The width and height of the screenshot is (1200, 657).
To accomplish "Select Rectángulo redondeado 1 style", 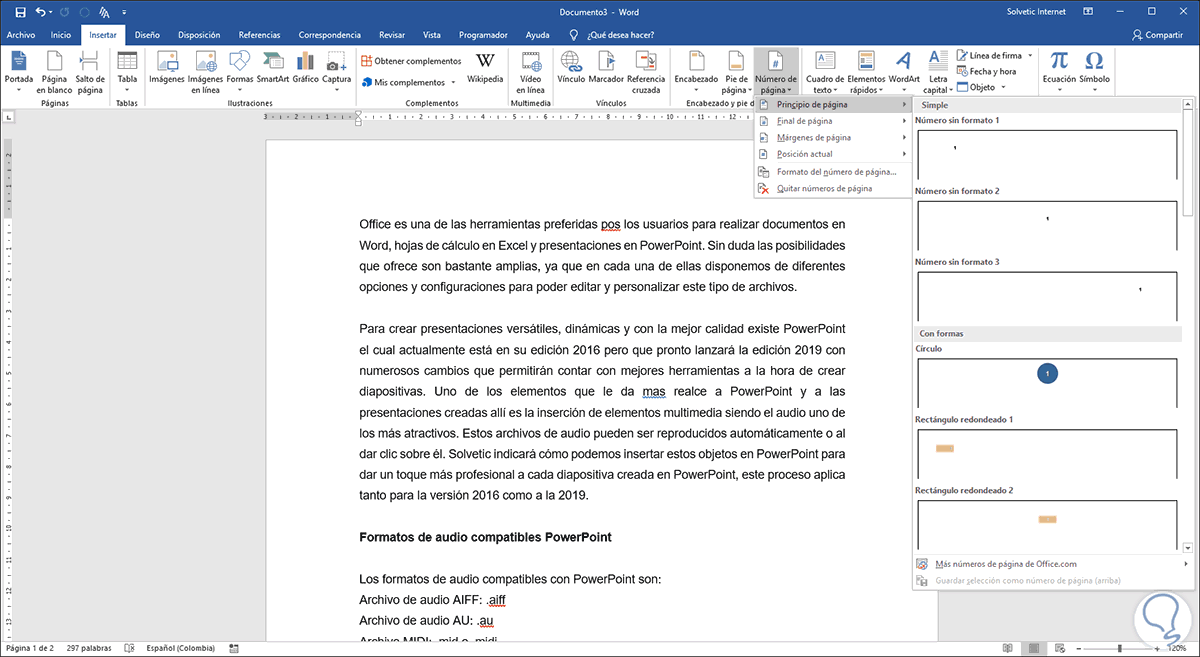I will coord(1046,453).
